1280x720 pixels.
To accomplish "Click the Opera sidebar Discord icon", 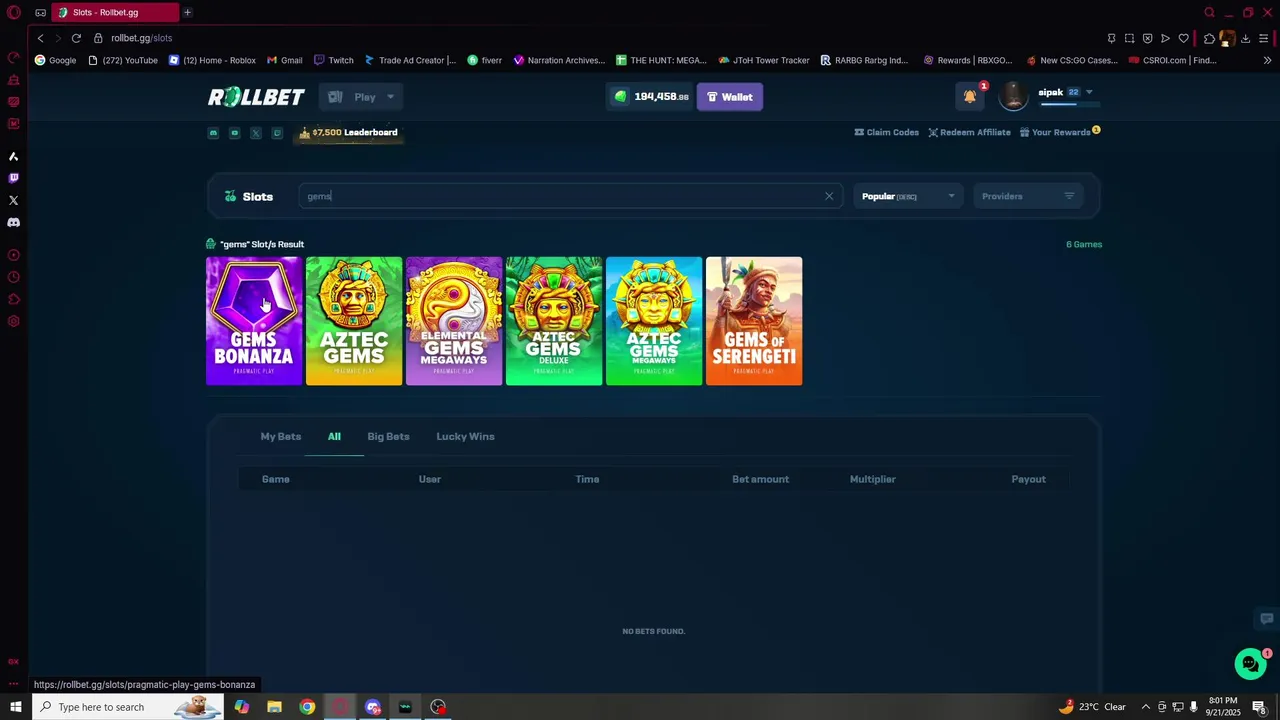I will pyautogui.click(x=14, y=222).
